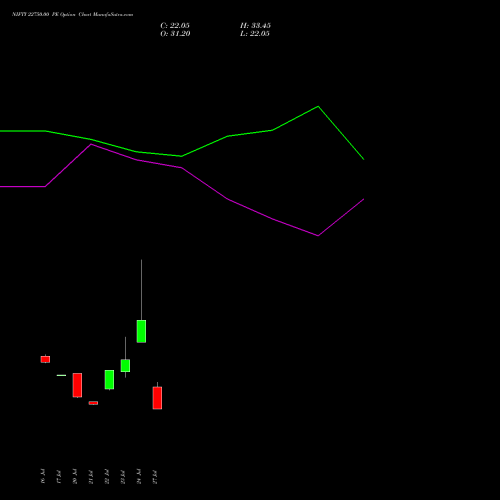500x500 pixels.
Task: Click the 16 Jul date axis label
Action: pyautogui.click(x=43, y=476)
